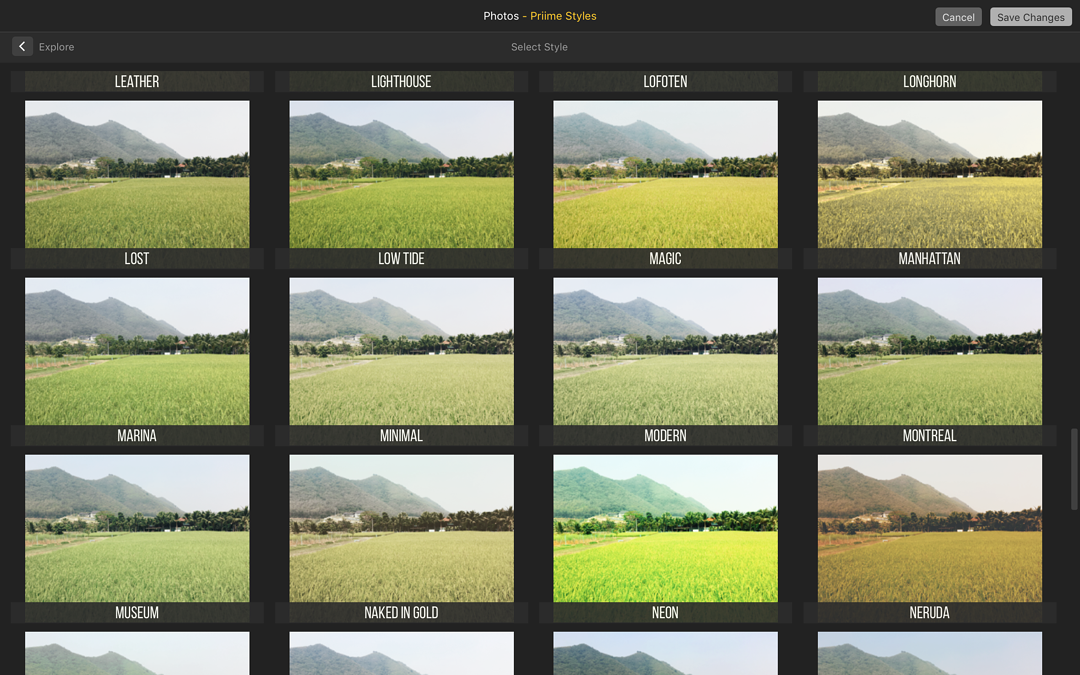Screen dimensions: 1080x675
Task: Choose the Low Tide style preview
Action: [402, 174]
